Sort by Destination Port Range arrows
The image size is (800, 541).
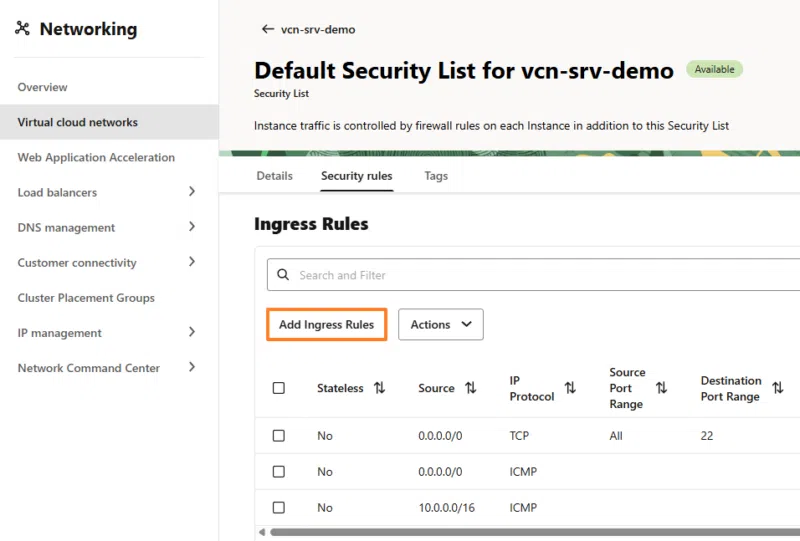click(x=777, y=388)
